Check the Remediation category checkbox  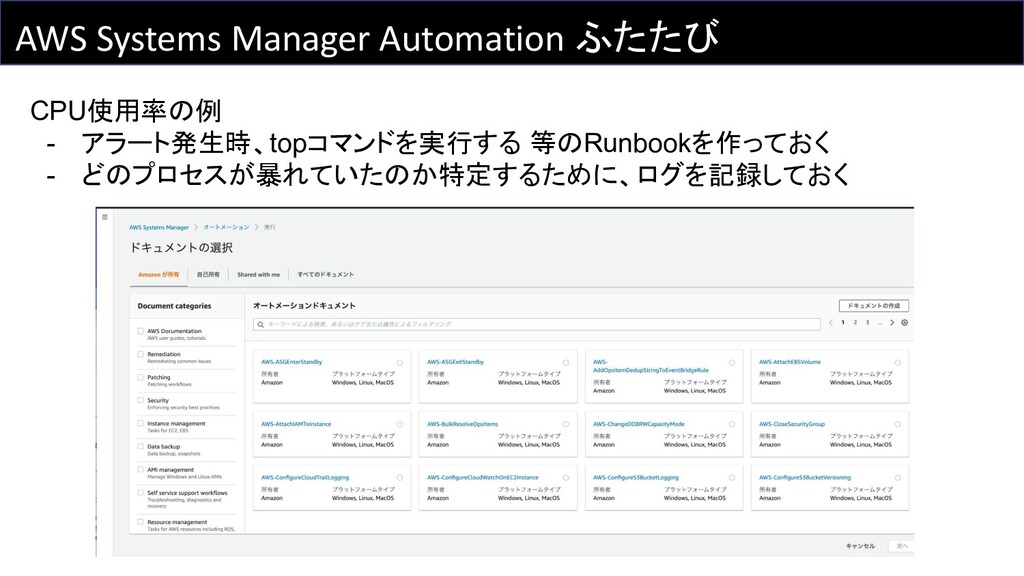[x=140, y=354]
